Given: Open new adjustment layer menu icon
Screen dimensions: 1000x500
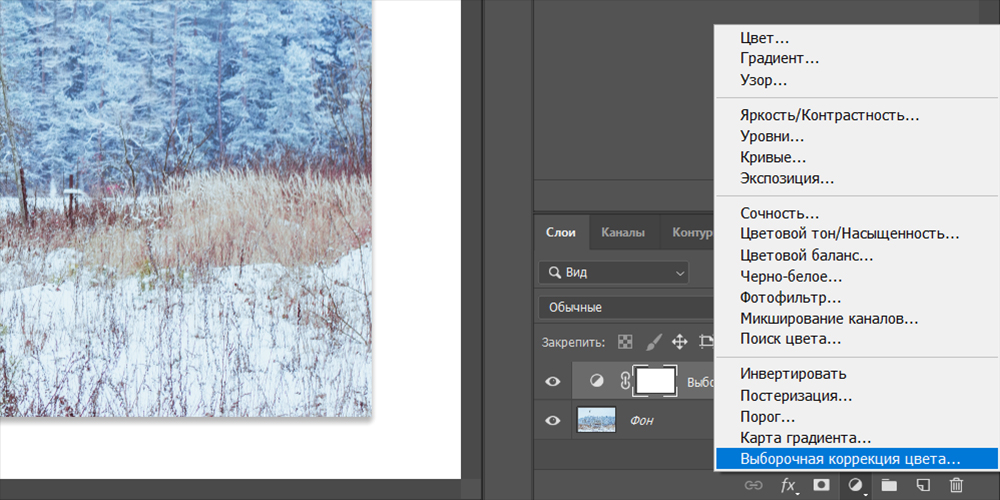Looking at the screenshot, I should (855, 485).
